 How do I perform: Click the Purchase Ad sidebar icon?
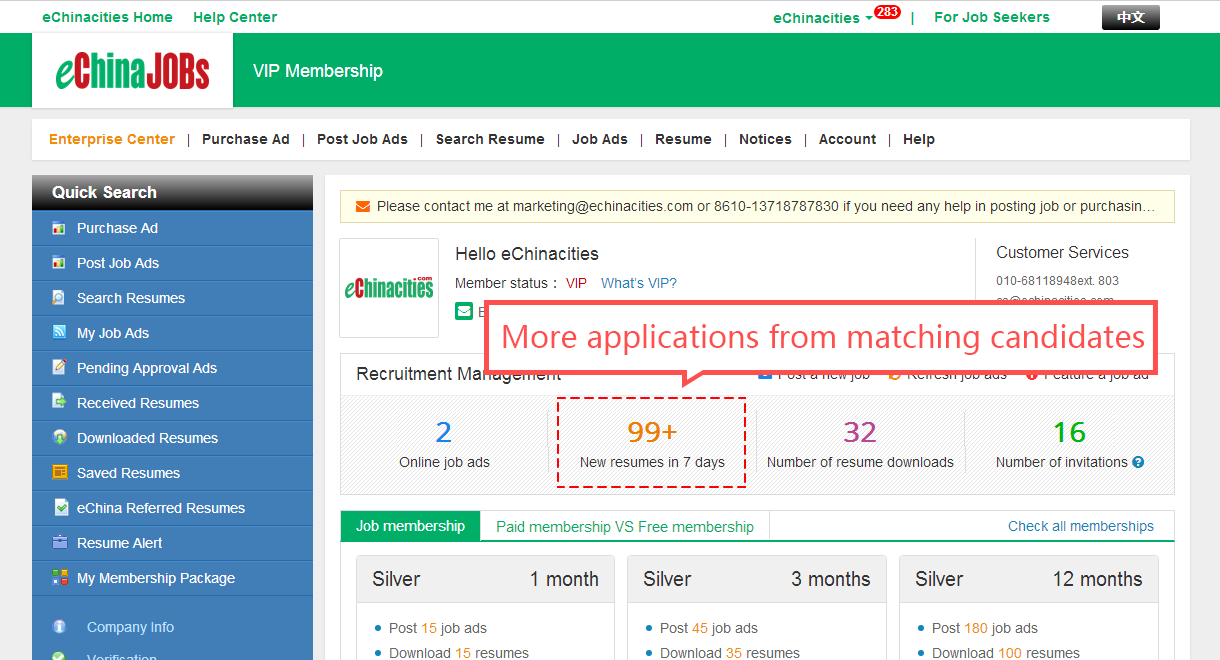[x=58, y=228]
